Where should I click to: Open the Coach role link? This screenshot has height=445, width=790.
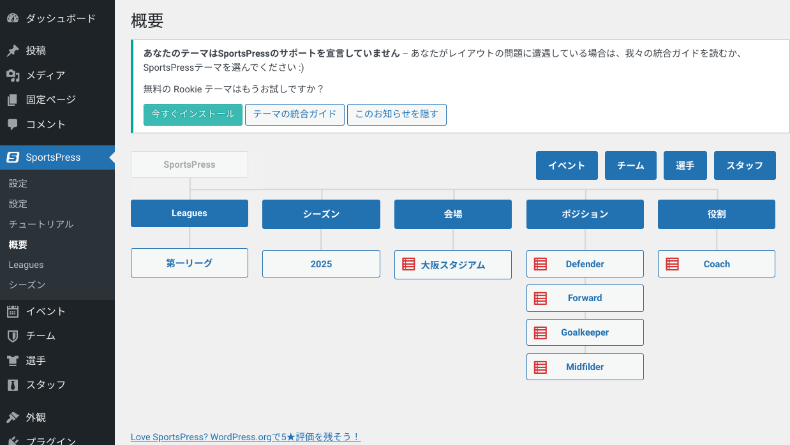click(716, 264)
